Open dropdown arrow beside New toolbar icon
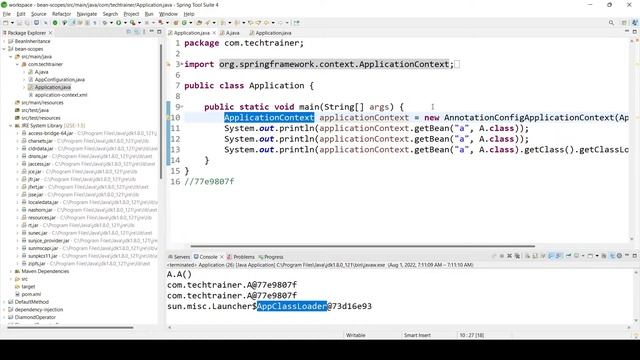This screenshot has height=360, width=640. click(x=12, y=23)
